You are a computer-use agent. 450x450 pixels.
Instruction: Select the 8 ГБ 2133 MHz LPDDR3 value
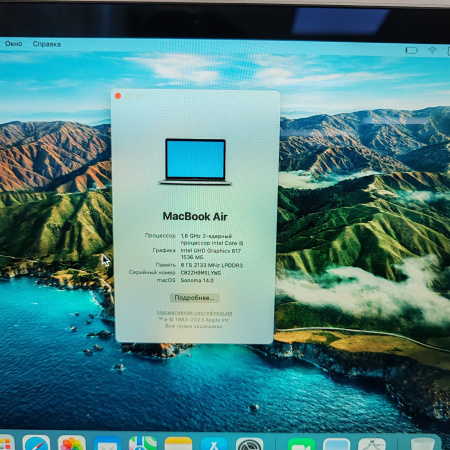point(212,265)
